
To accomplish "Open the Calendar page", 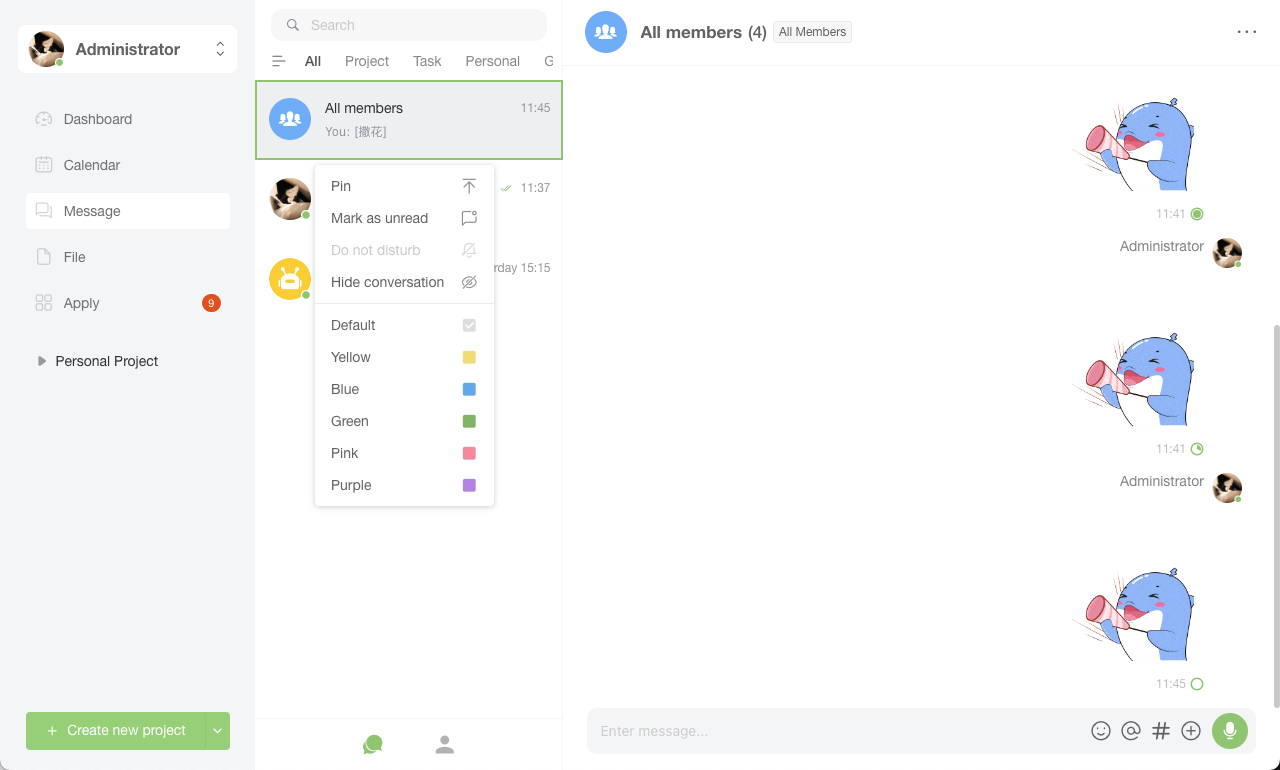I will [x=128, y=165].
